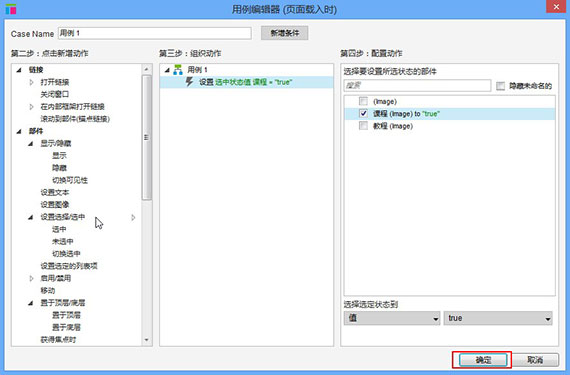Click the action list scrollbar thumb
The image size is (570, 375).
click(146, 138)
